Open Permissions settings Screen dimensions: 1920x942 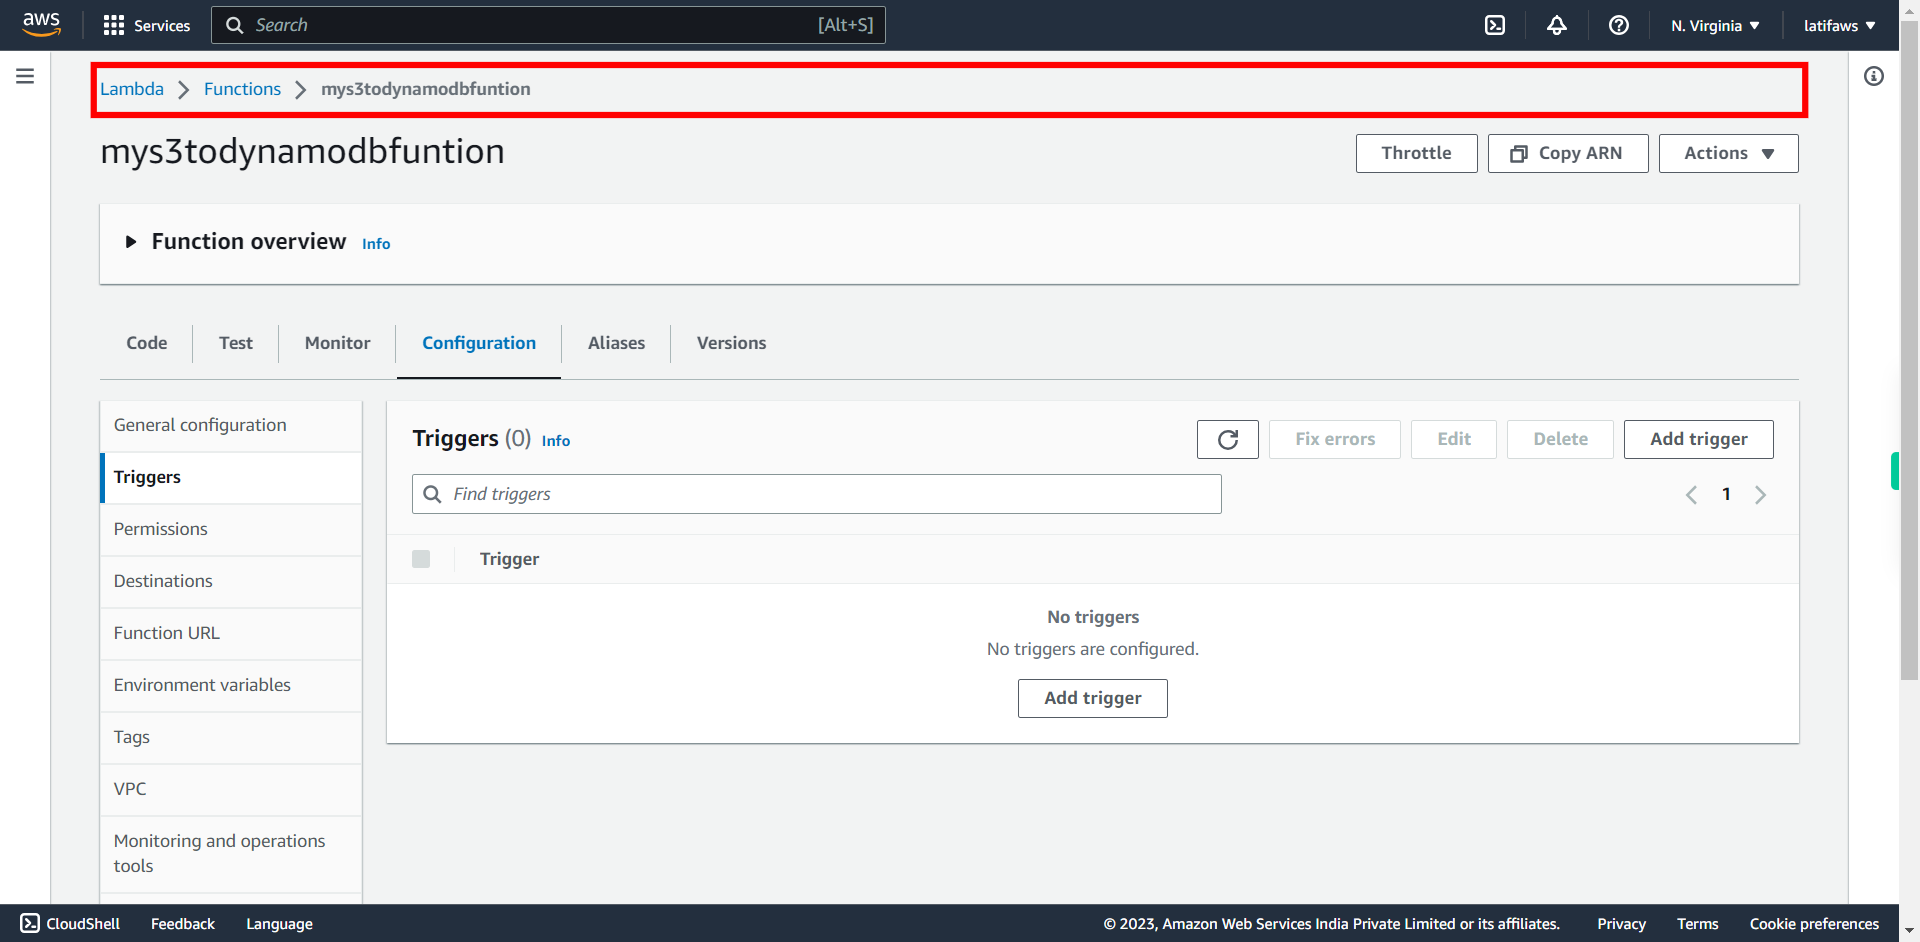tap(231, 530)
